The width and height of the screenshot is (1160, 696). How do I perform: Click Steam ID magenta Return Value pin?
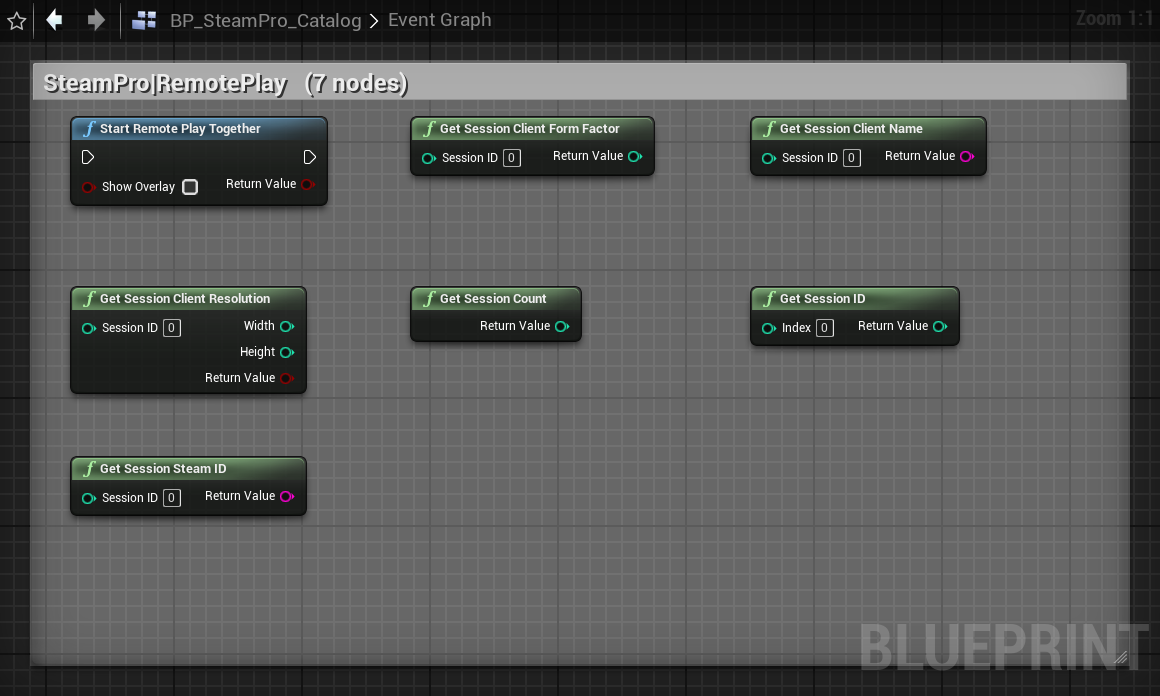click(x=287, y=496)
